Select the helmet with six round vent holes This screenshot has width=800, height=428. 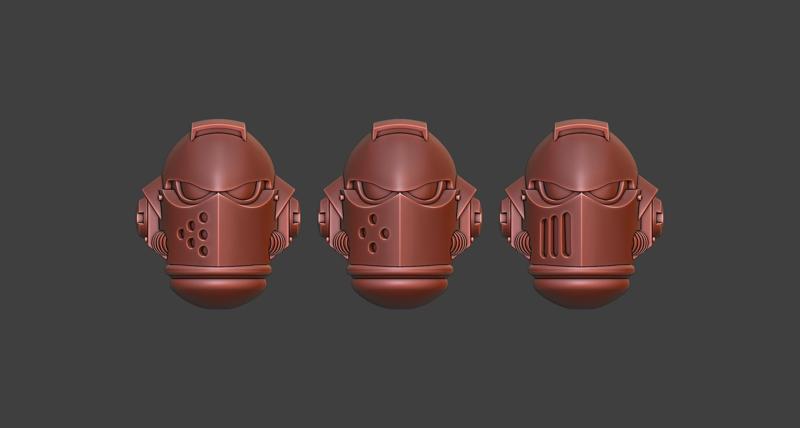218,214
